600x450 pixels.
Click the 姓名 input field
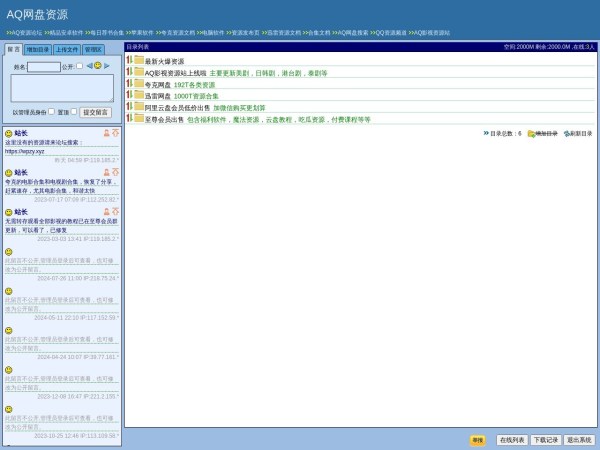44,67
